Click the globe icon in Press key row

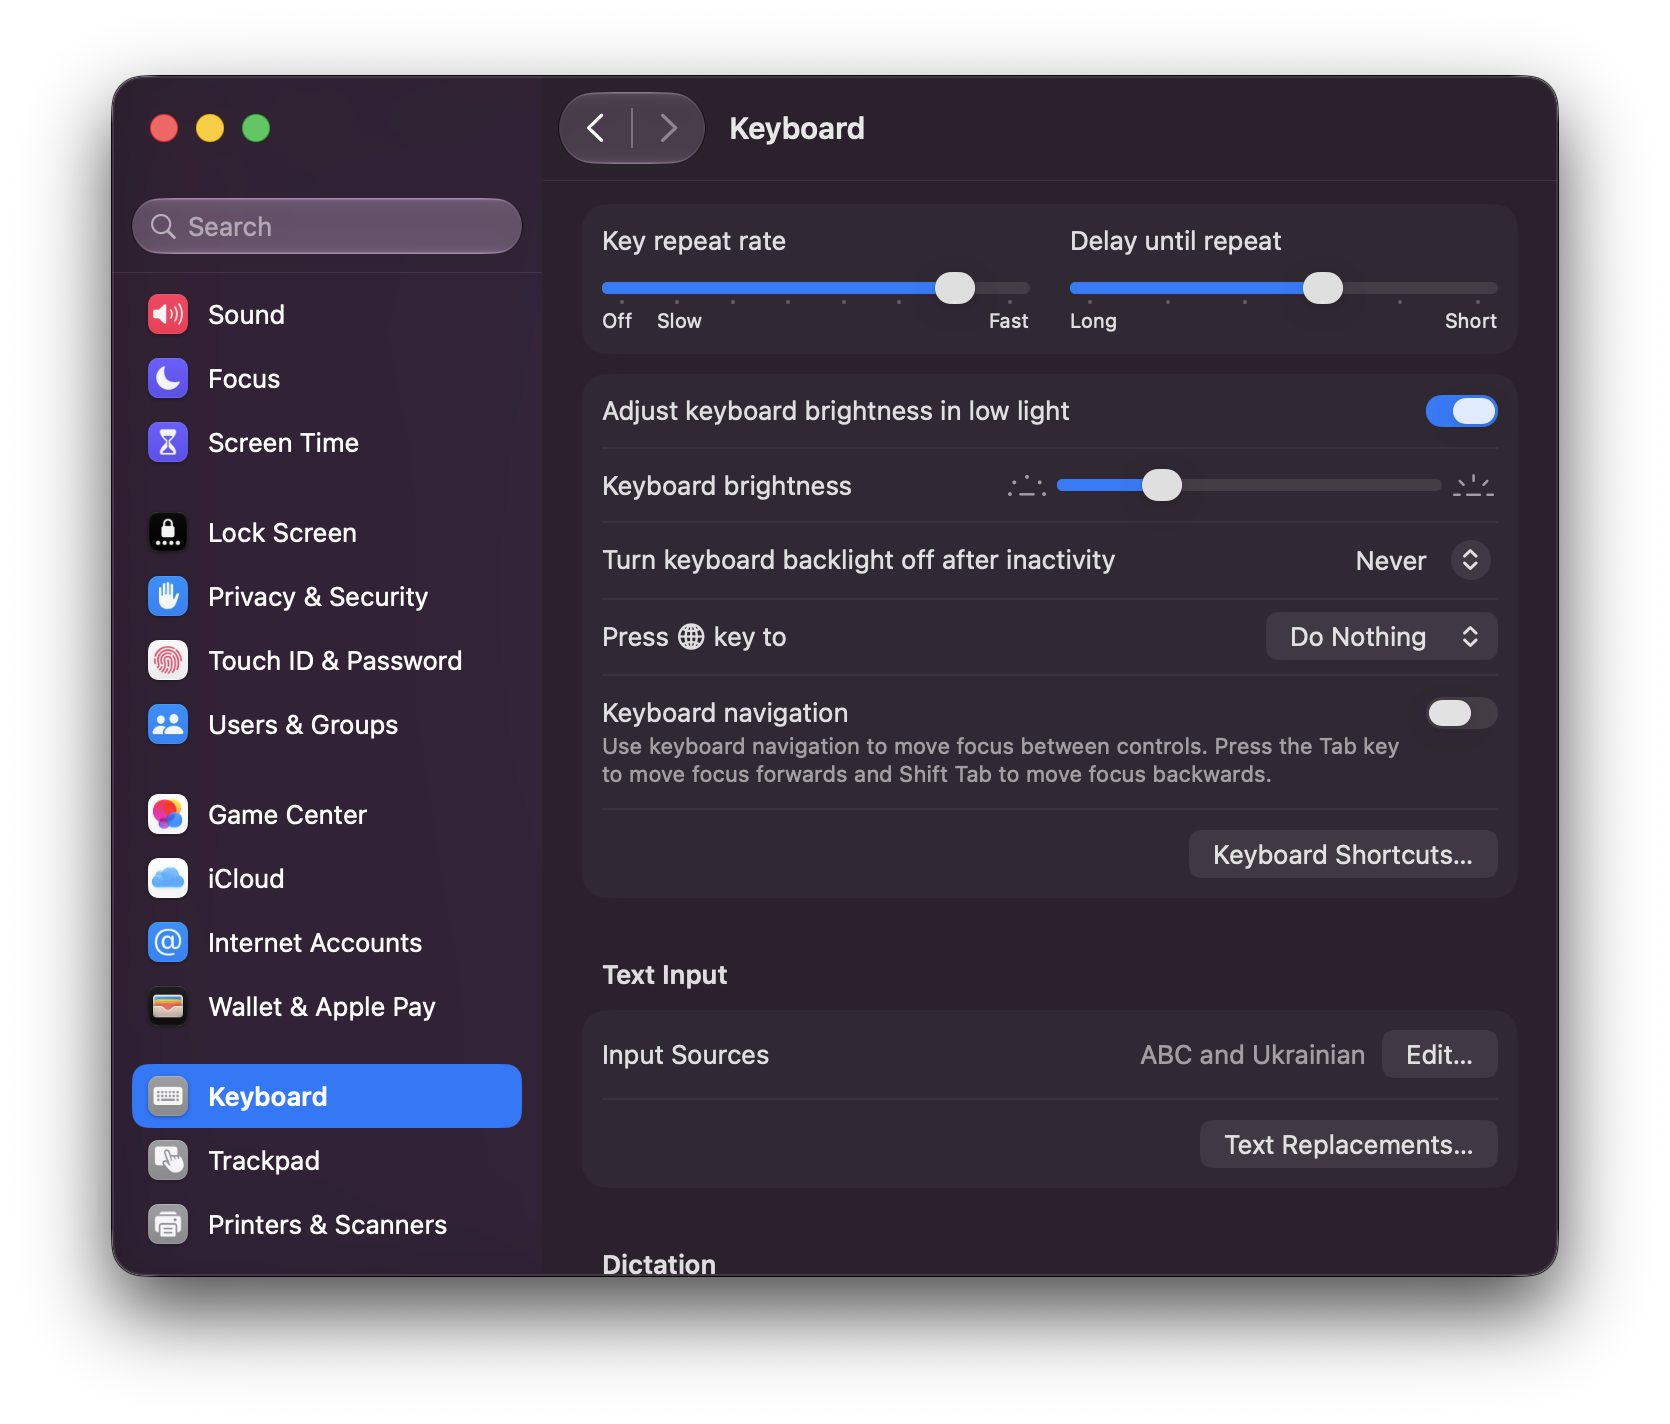pyautogui.click(x=691, y=637)
